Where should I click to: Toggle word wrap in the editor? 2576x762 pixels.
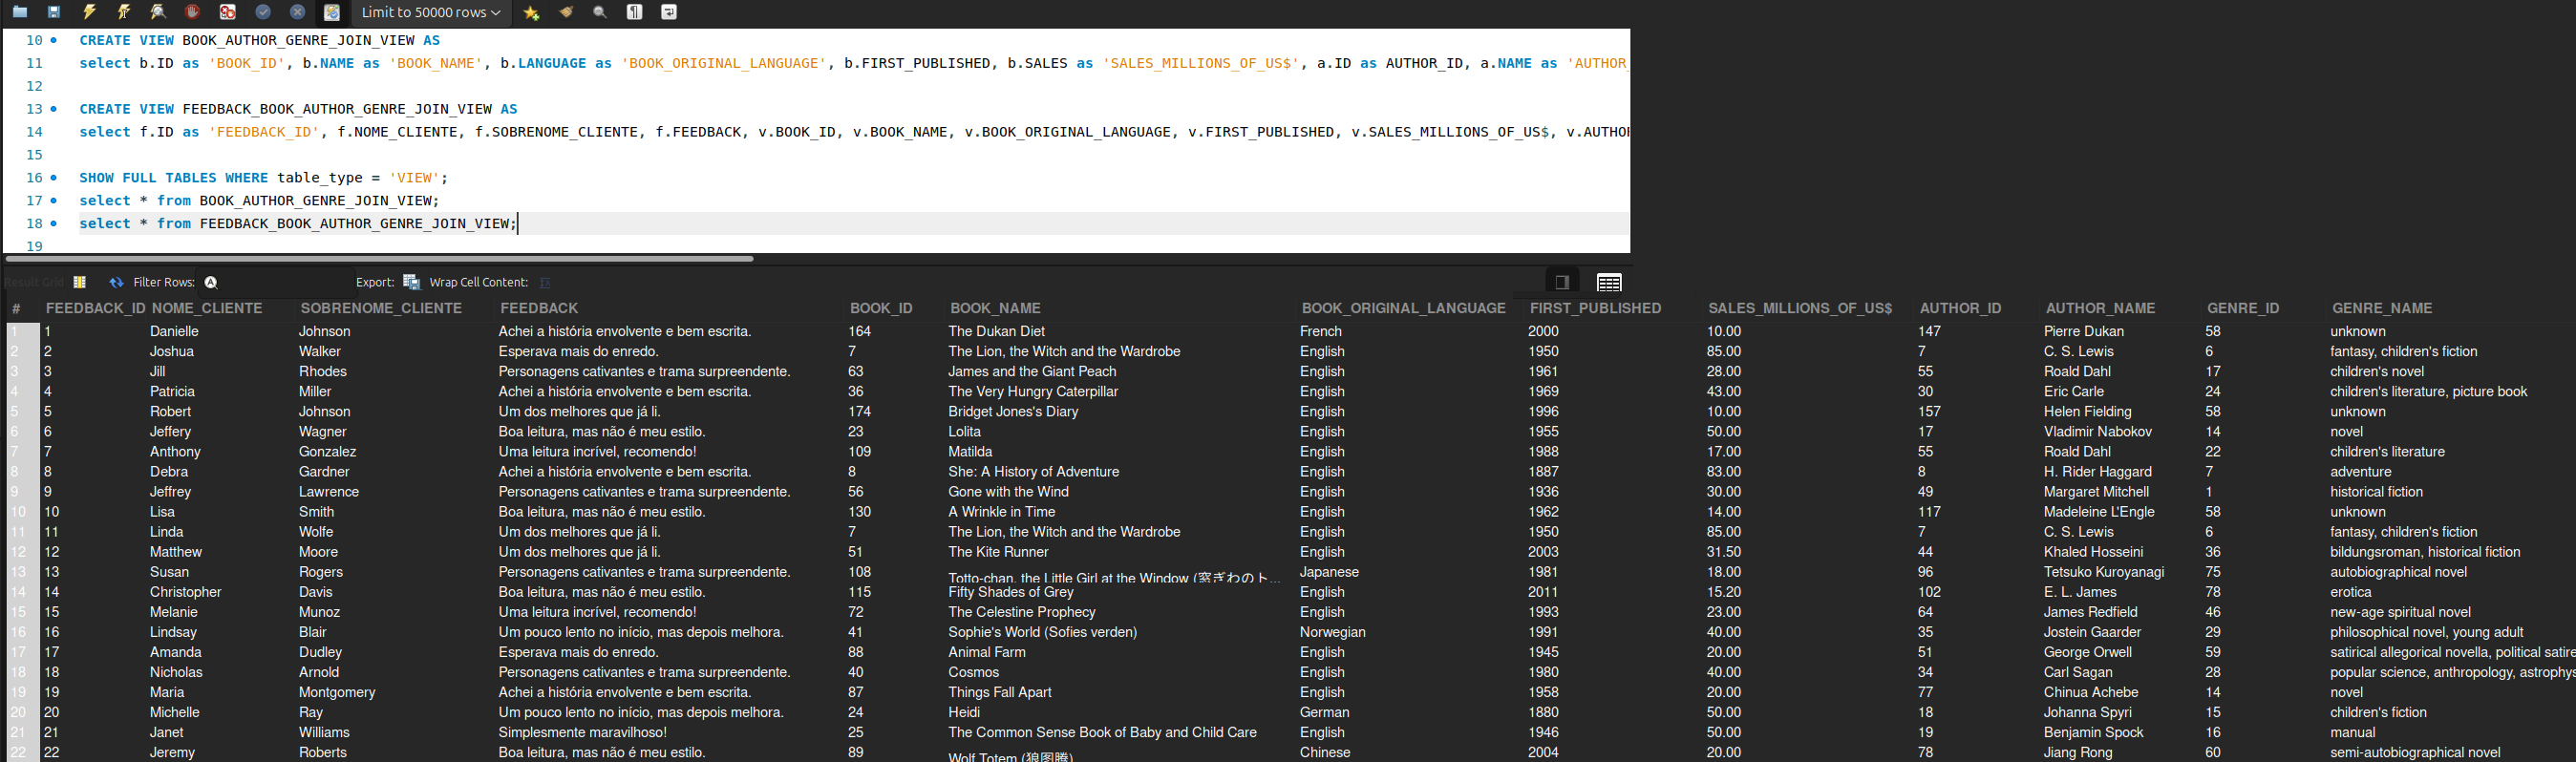[x=669, y=12]
